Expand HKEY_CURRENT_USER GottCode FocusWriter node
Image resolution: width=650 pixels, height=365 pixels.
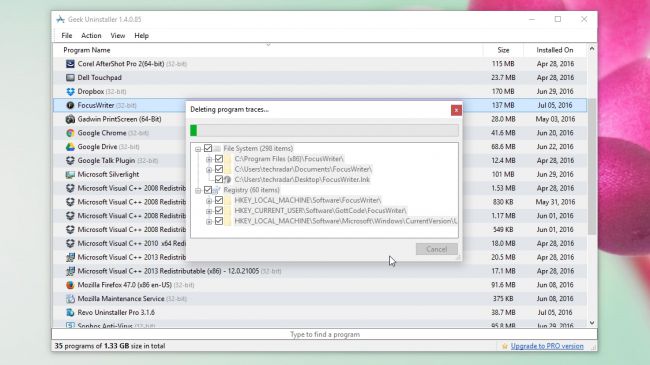click(209, 211)
